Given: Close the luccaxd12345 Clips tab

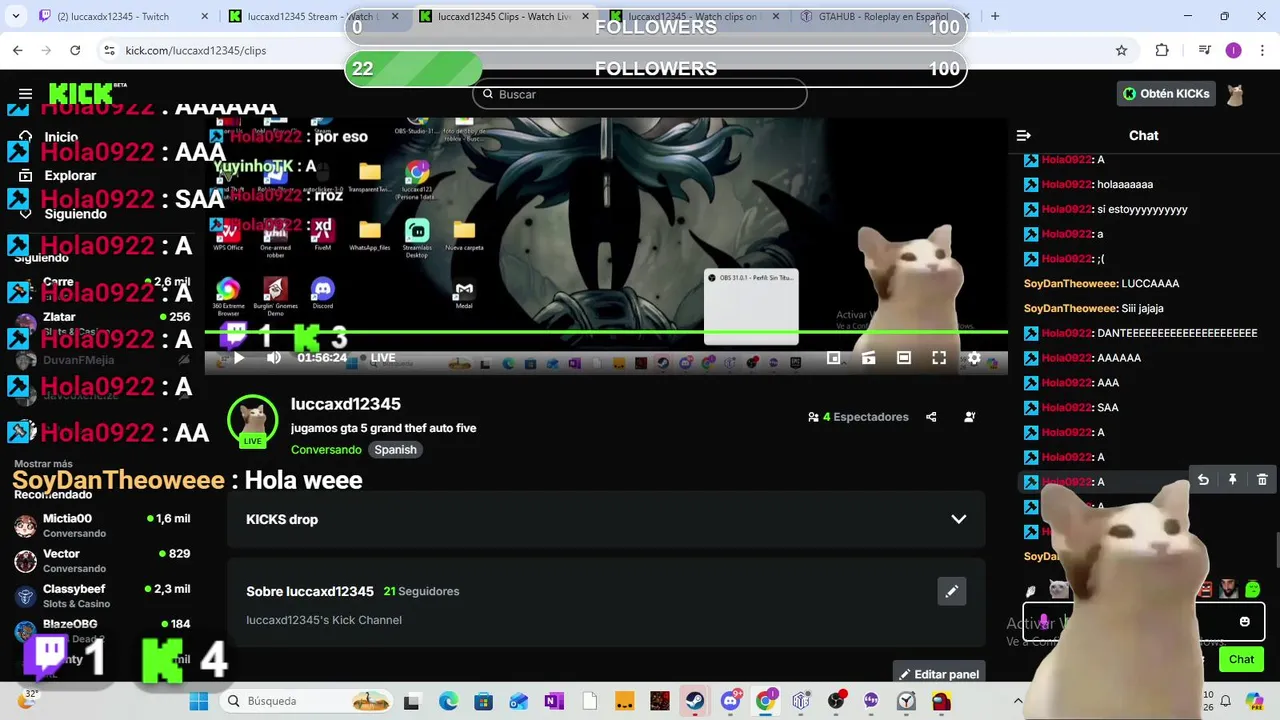Looking at the screenshot, I should (585, 16).
